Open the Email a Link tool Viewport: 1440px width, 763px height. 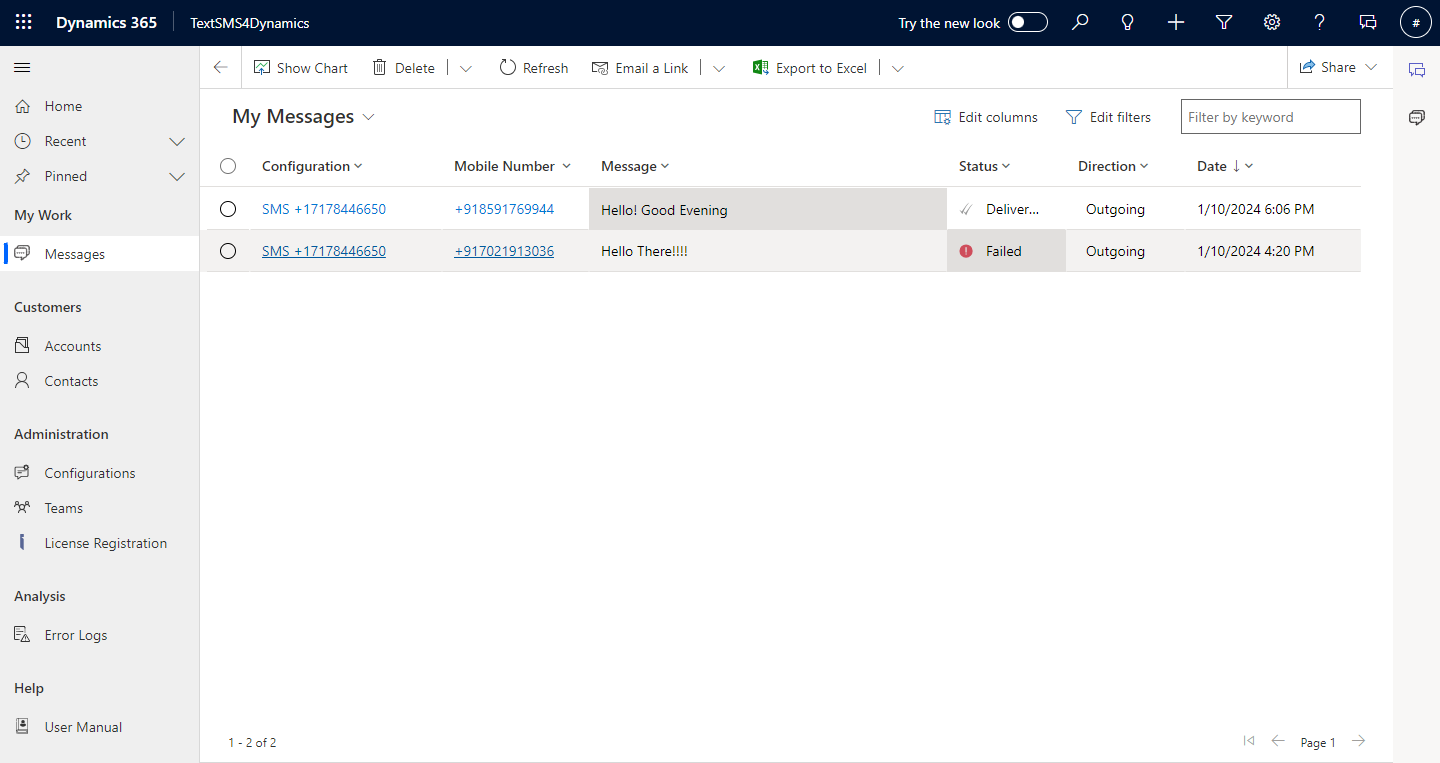point(640,67)
